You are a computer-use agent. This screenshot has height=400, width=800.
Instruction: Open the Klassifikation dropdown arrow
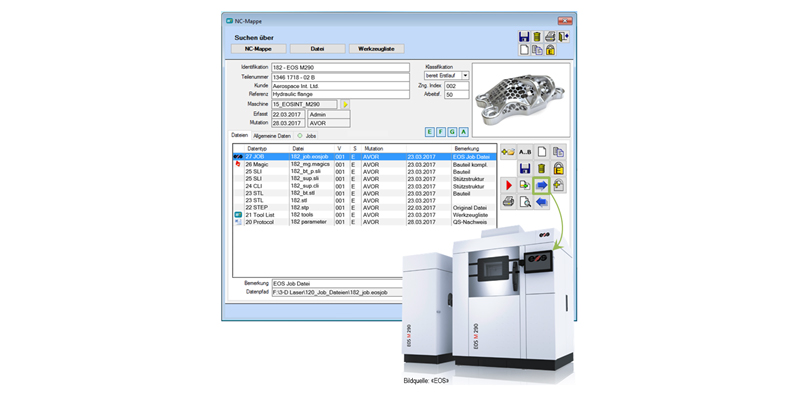point(465,76)
